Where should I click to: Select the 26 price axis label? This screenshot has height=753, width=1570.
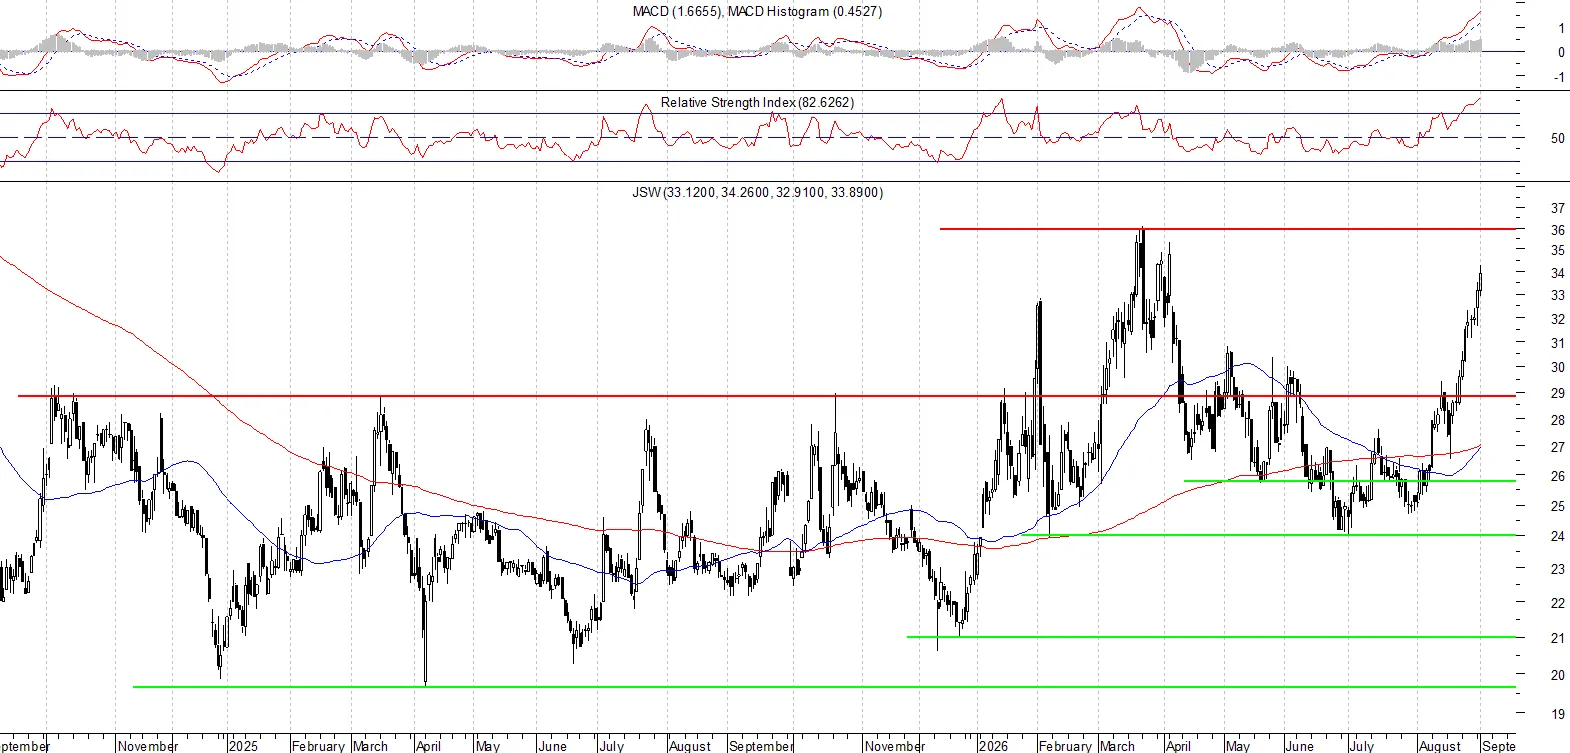(1558, 476)
